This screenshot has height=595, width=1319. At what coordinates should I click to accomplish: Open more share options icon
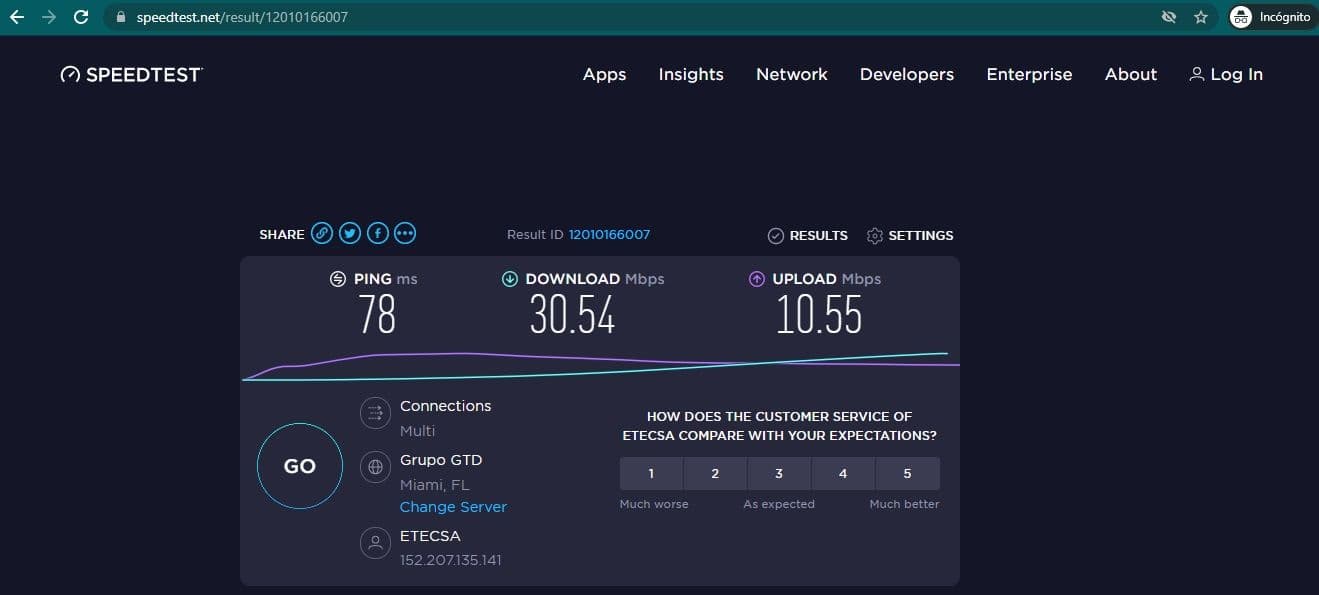coord(405,234)
